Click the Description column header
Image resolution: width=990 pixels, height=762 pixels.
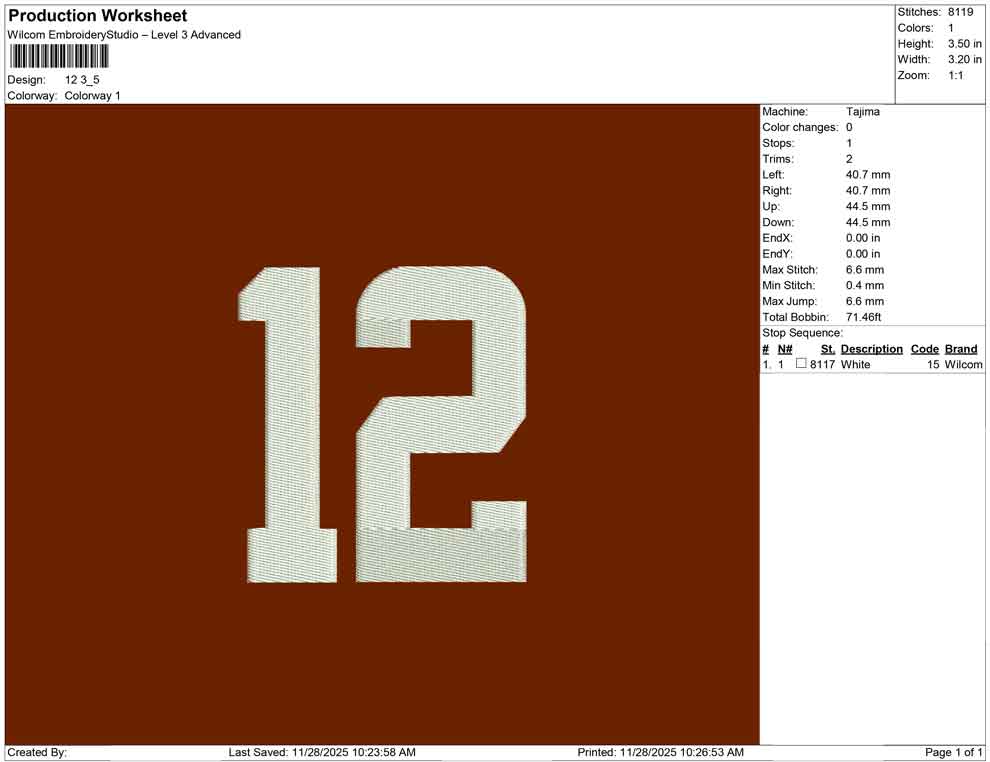871,348
